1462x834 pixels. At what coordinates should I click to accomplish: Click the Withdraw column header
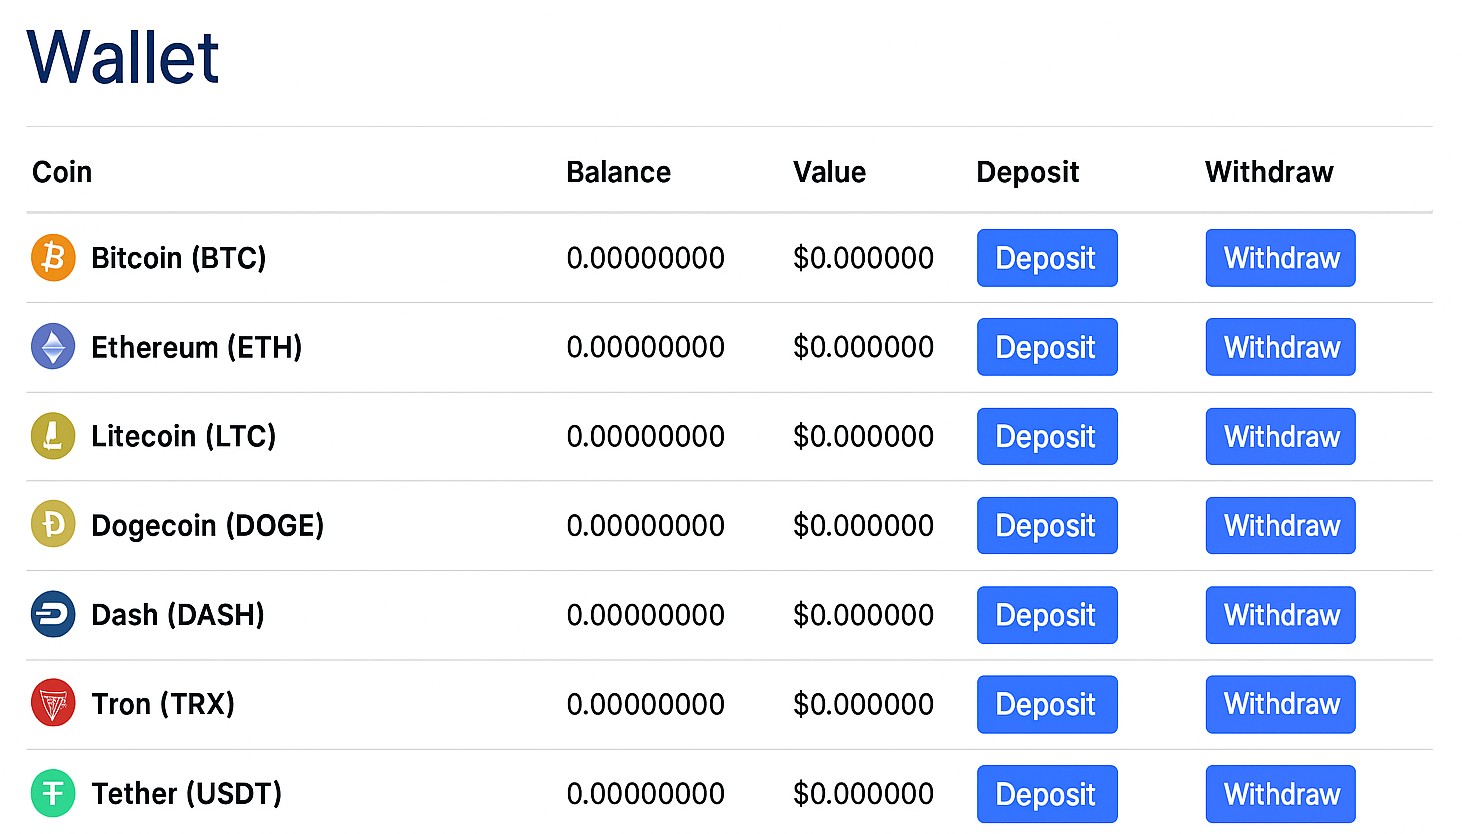click(1269, 172)
